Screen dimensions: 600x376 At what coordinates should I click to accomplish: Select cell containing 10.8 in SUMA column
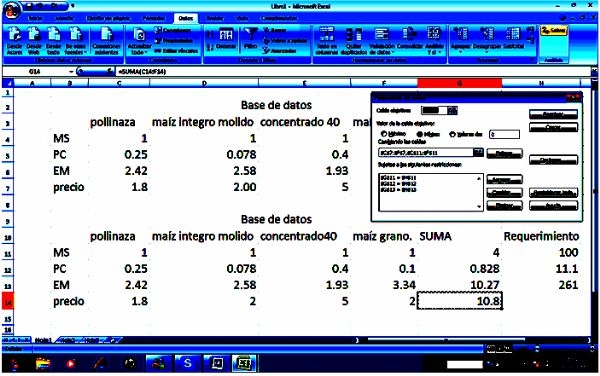pyautogui.click(x=459, y=301)
